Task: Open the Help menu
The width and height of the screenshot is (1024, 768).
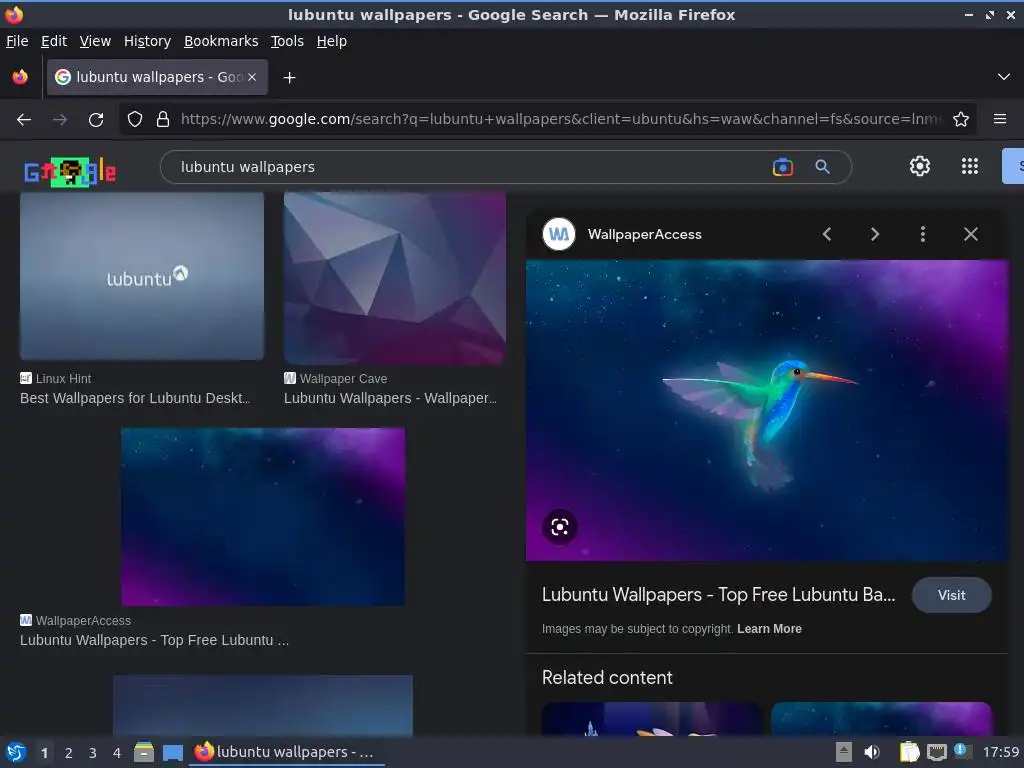Action: click(x=332, y=41)
